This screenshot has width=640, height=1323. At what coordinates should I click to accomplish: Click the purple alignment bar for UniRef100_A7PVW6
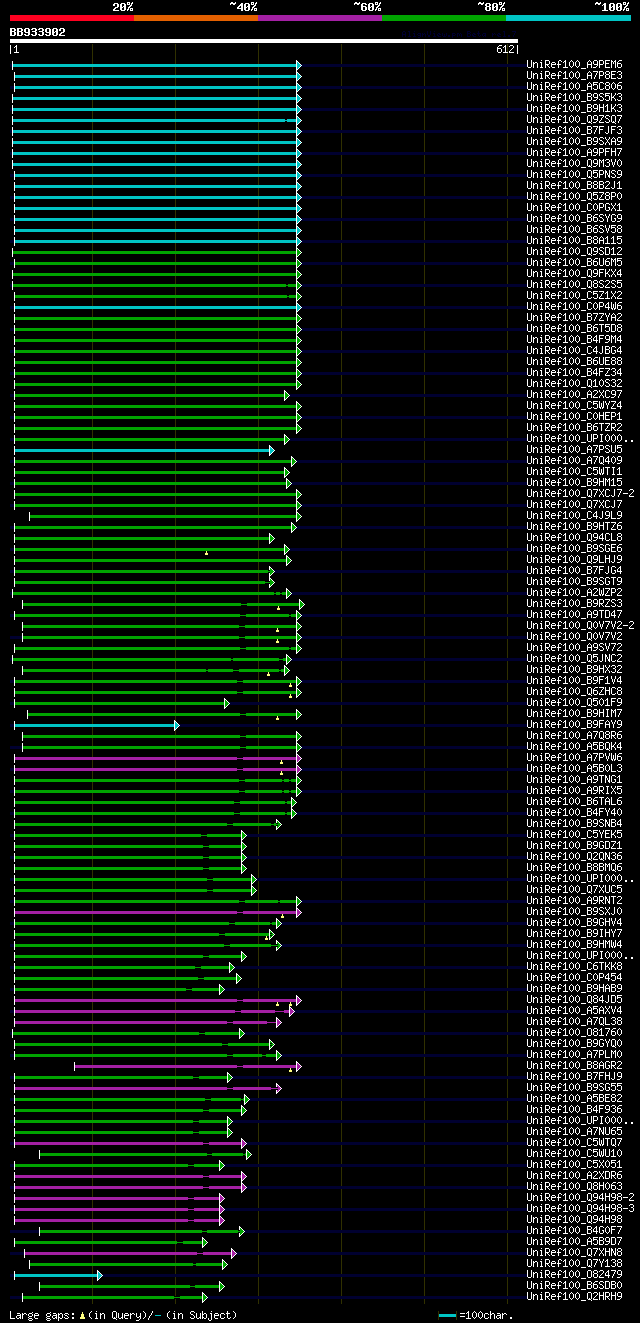pyautogui.click(x=157, y=757)
